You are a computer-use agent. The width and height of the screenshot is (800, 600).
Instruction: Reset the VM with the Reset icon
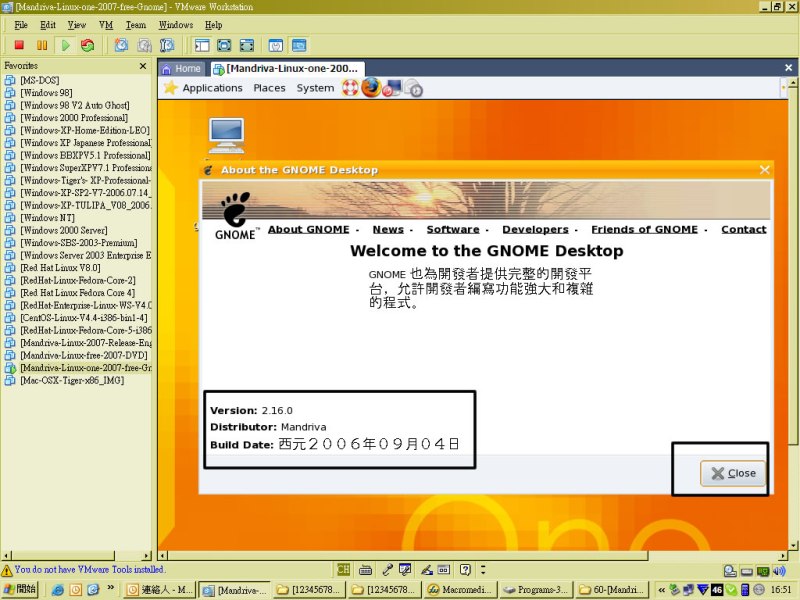click(88, 45)
